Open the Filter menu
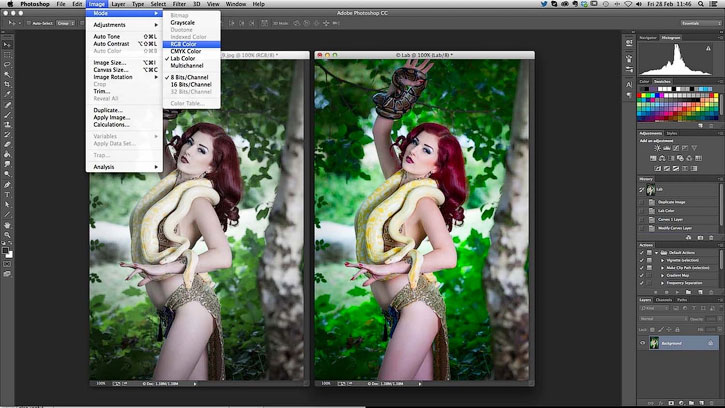Screen dimensions: 725x408 pyautogui.click(x=179, y=4)
